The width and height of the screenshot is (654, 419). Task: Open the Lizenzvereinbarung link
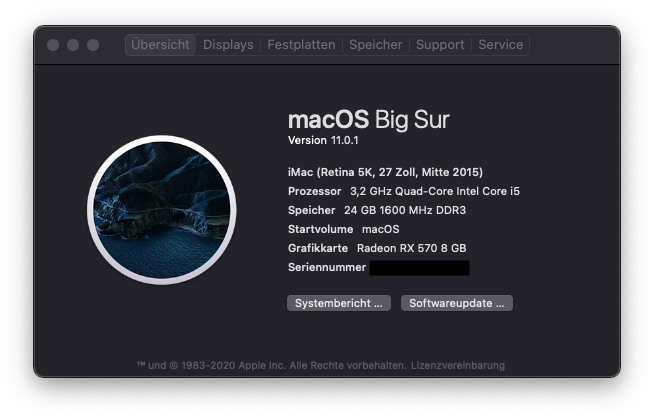(458, 366)
